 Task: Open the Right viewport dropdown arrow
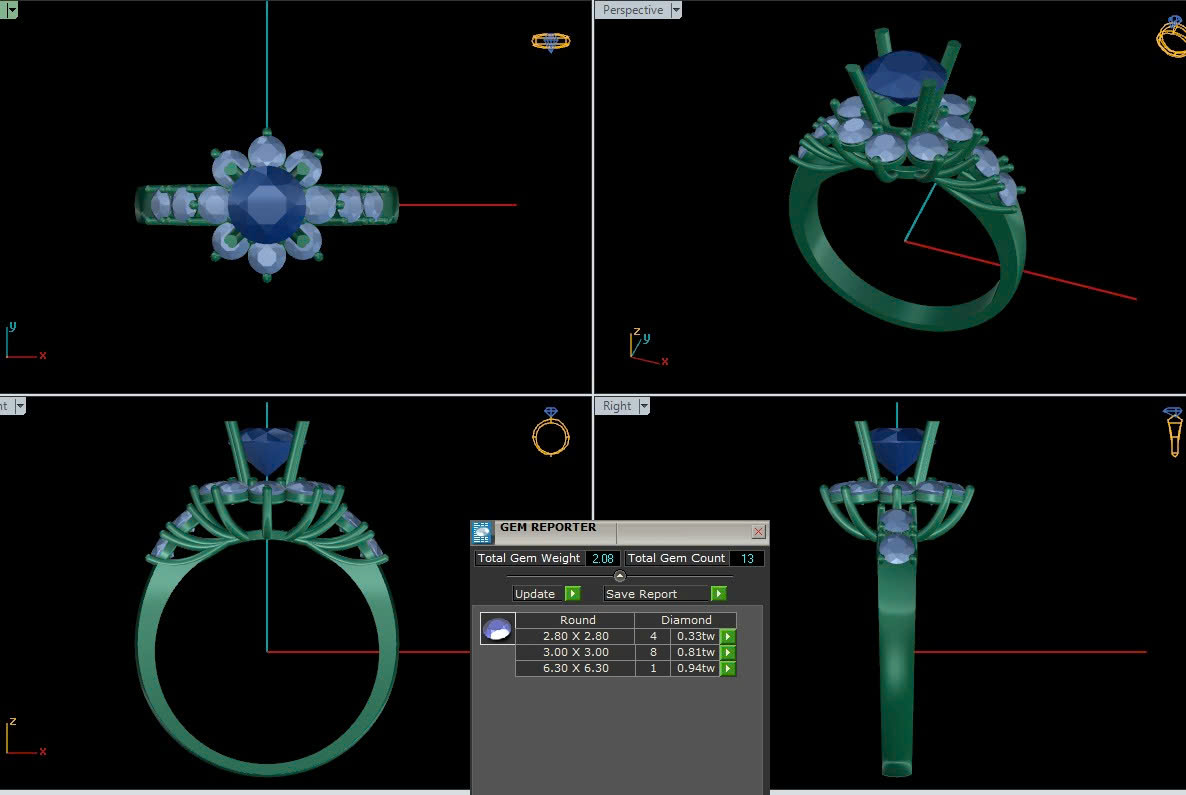[644, 406]
